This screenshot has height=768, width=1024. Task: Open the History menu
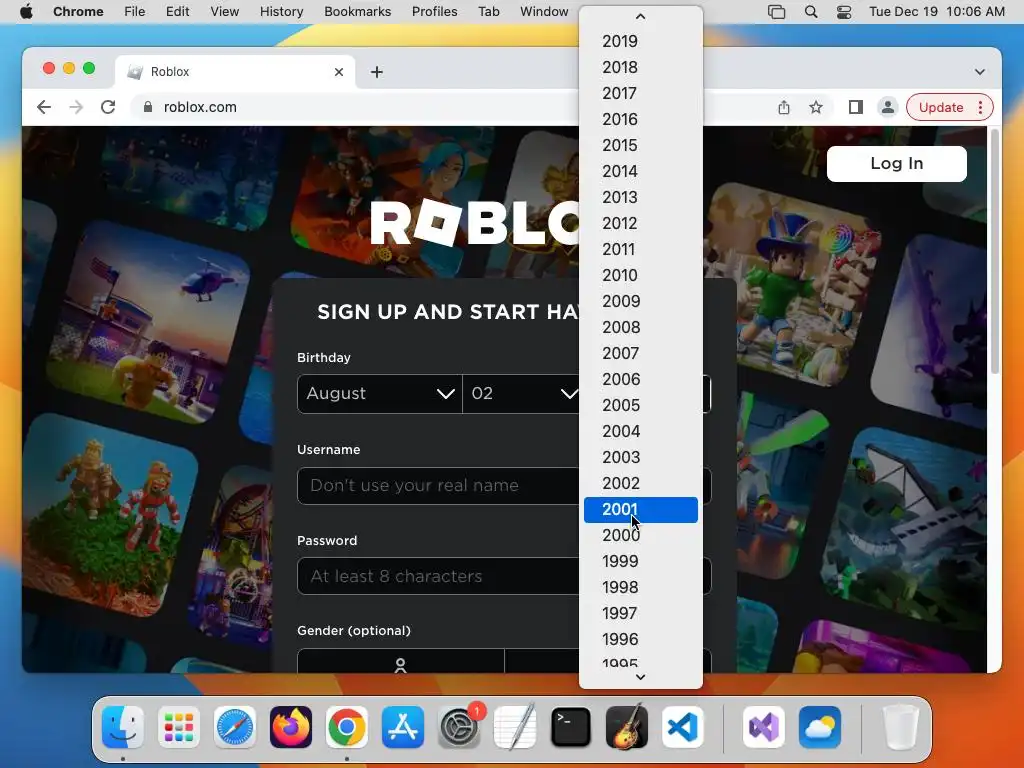281,12
